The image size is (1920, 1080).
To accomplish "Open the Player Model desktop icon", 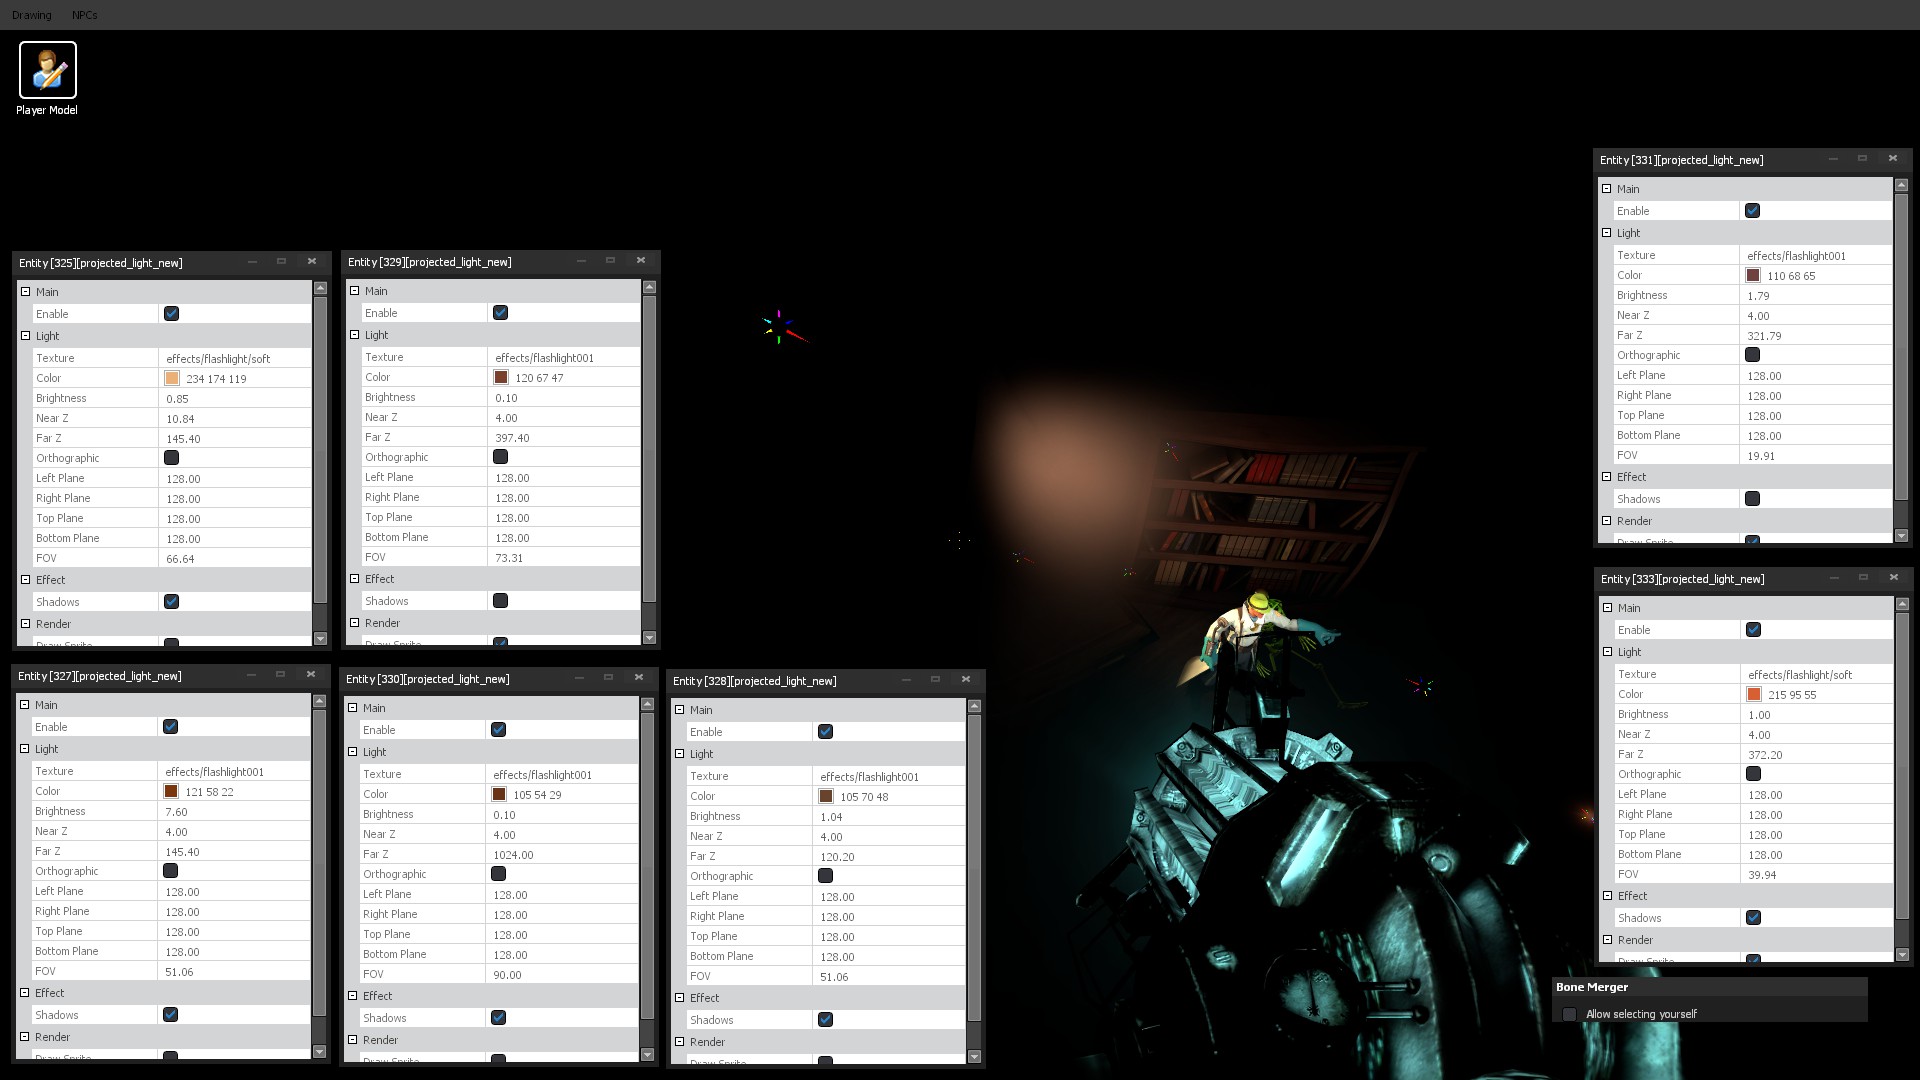I will coord(47,71).
